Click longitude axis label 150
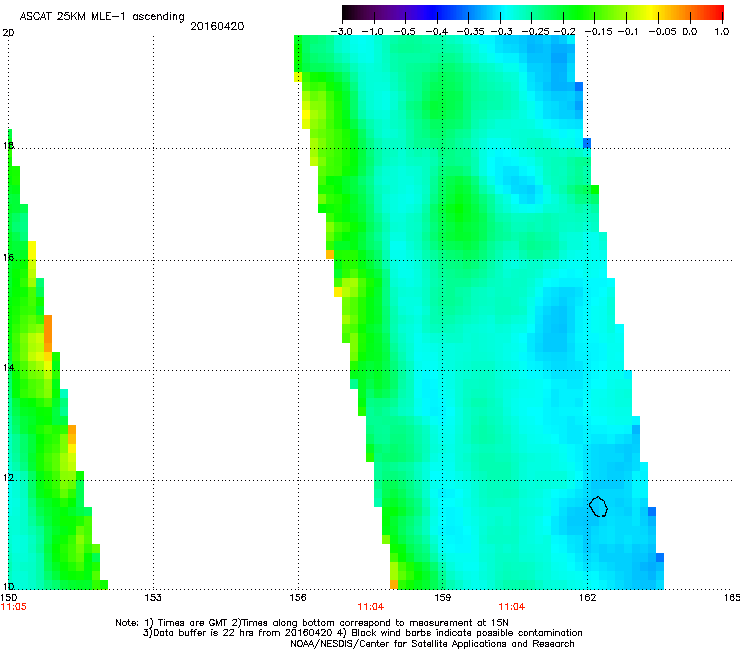Screen dimensions: 740x650 [x=9, y=598]
